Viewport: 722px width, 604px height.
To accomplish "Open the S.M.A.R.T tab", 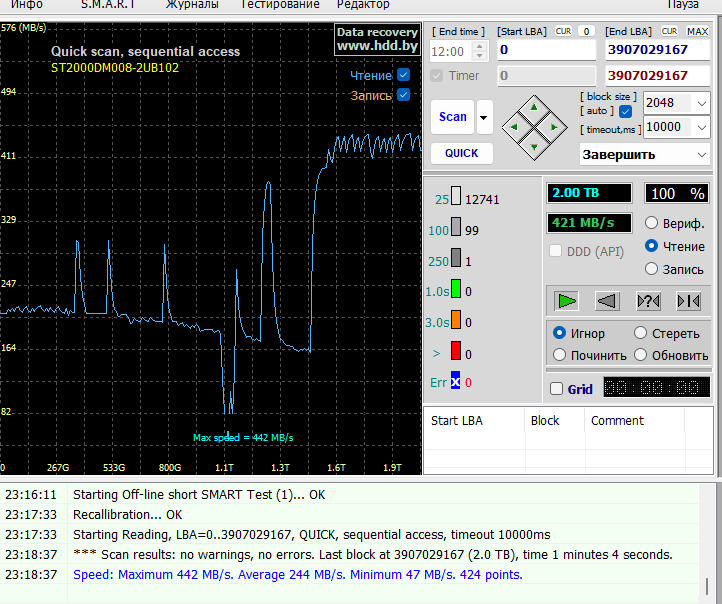I will pyautogui.click(x=109, y=5).
